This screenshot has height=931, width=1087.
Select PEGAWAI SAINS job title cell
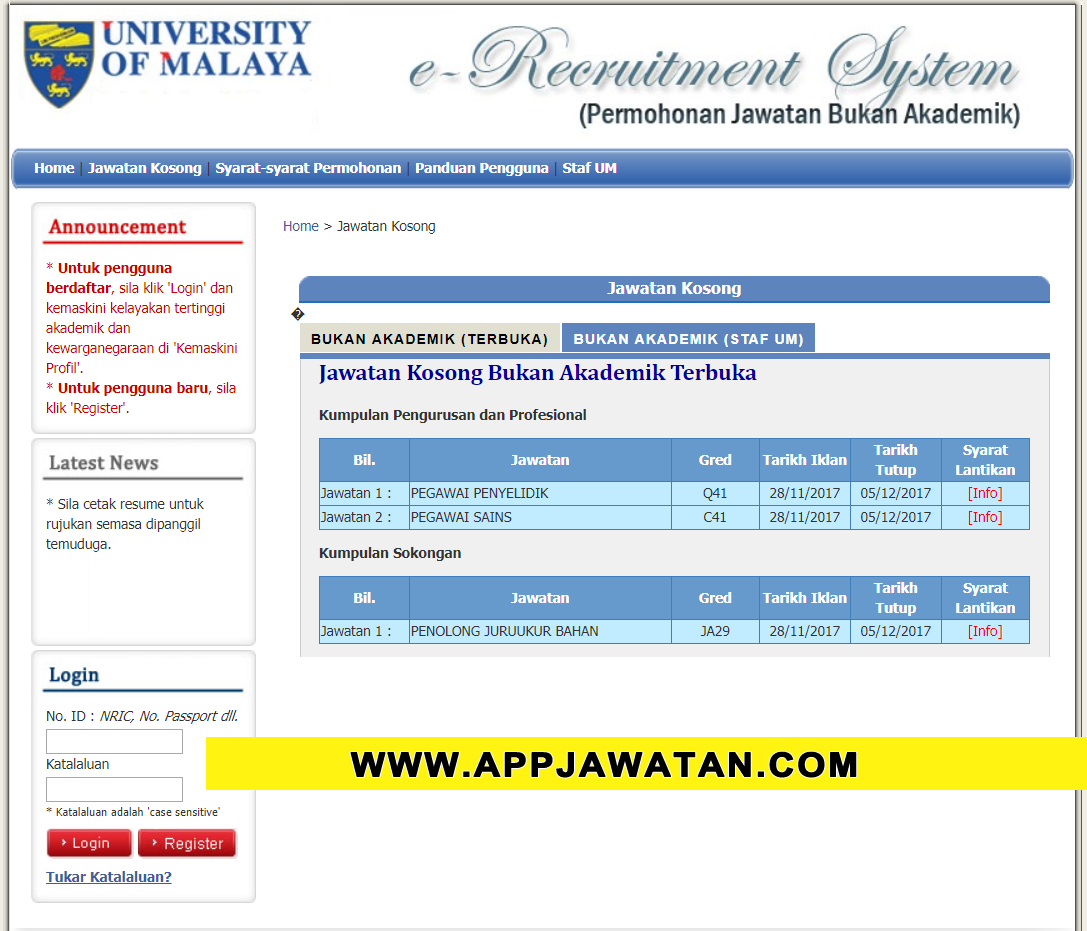tap(540, 517)
